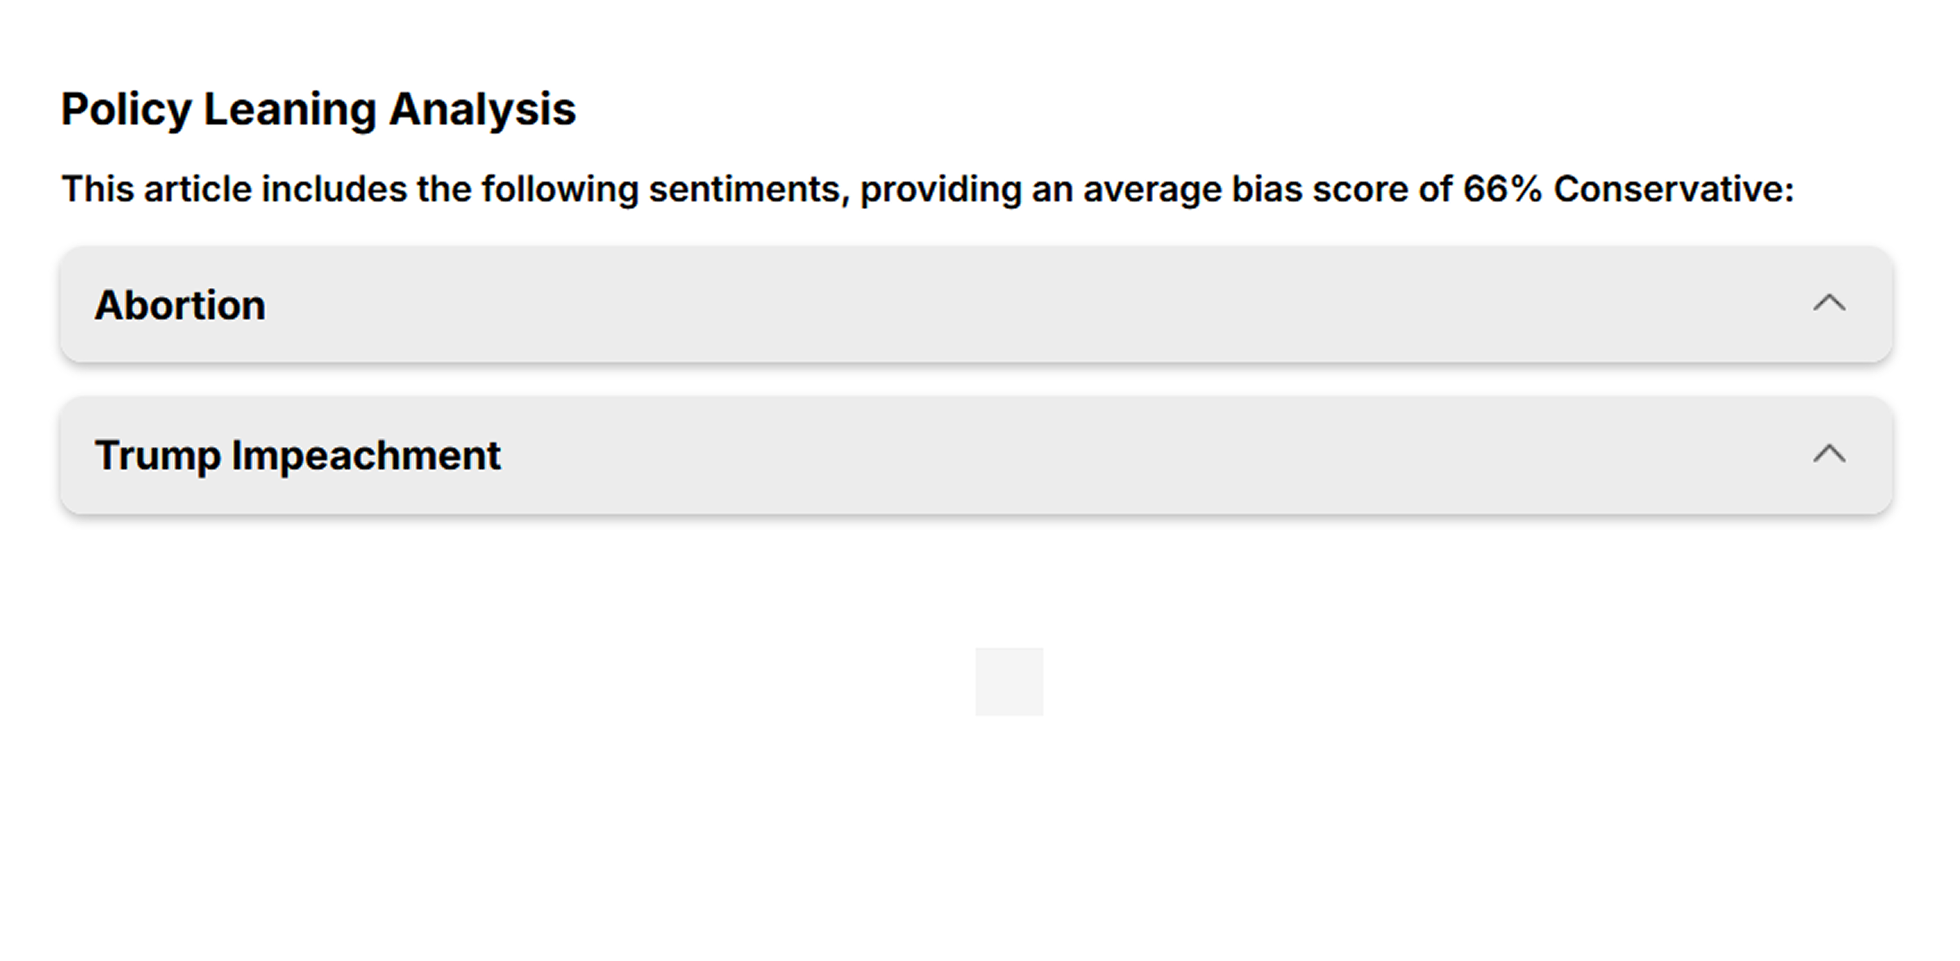Click the small gray square placeholder

pyautogui.click(x=1009, y=682)
